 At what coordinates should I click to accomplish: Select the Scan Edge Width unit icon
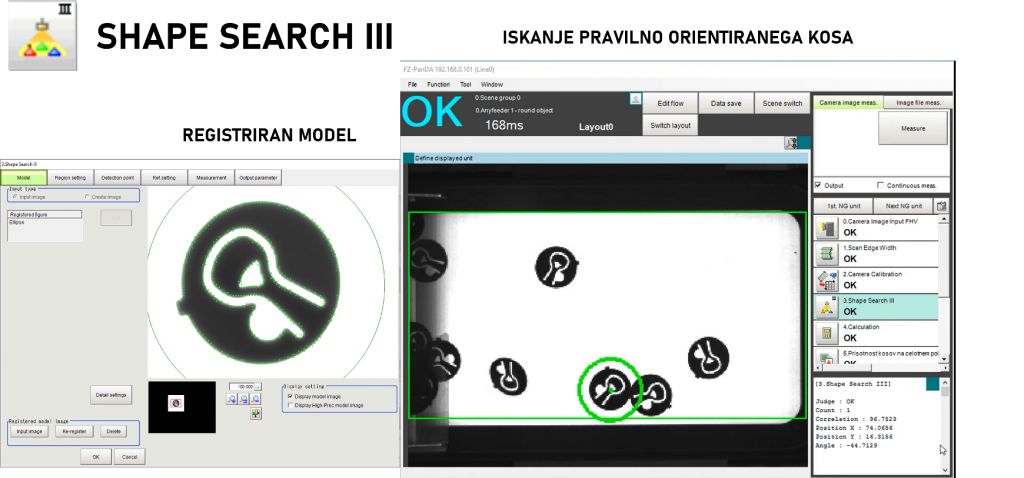click(x=826, y=254)
